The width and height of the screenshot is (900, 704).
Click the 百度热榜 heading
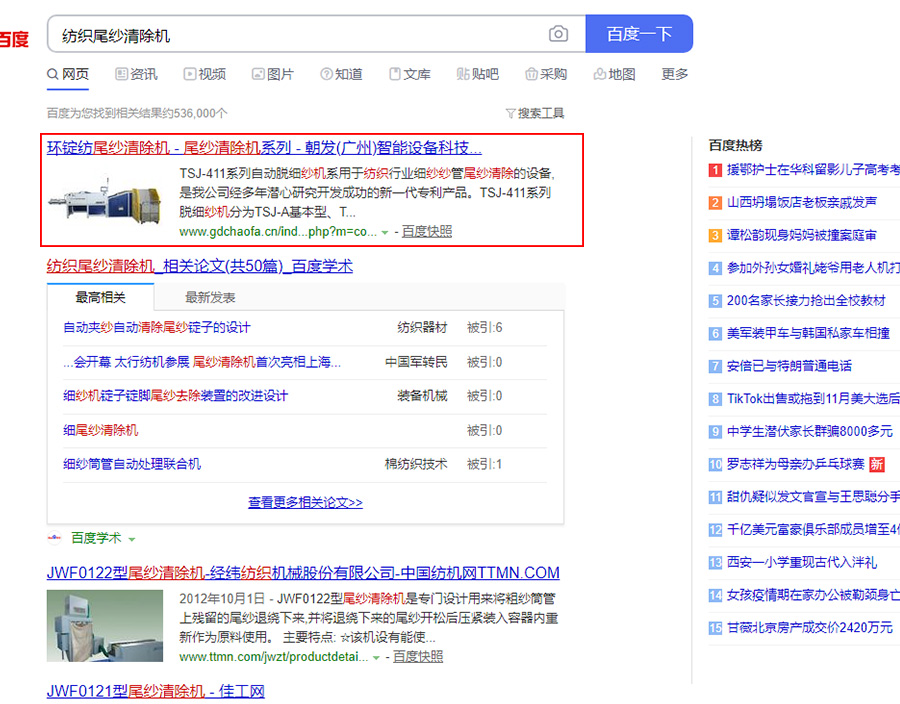point(735,146)
